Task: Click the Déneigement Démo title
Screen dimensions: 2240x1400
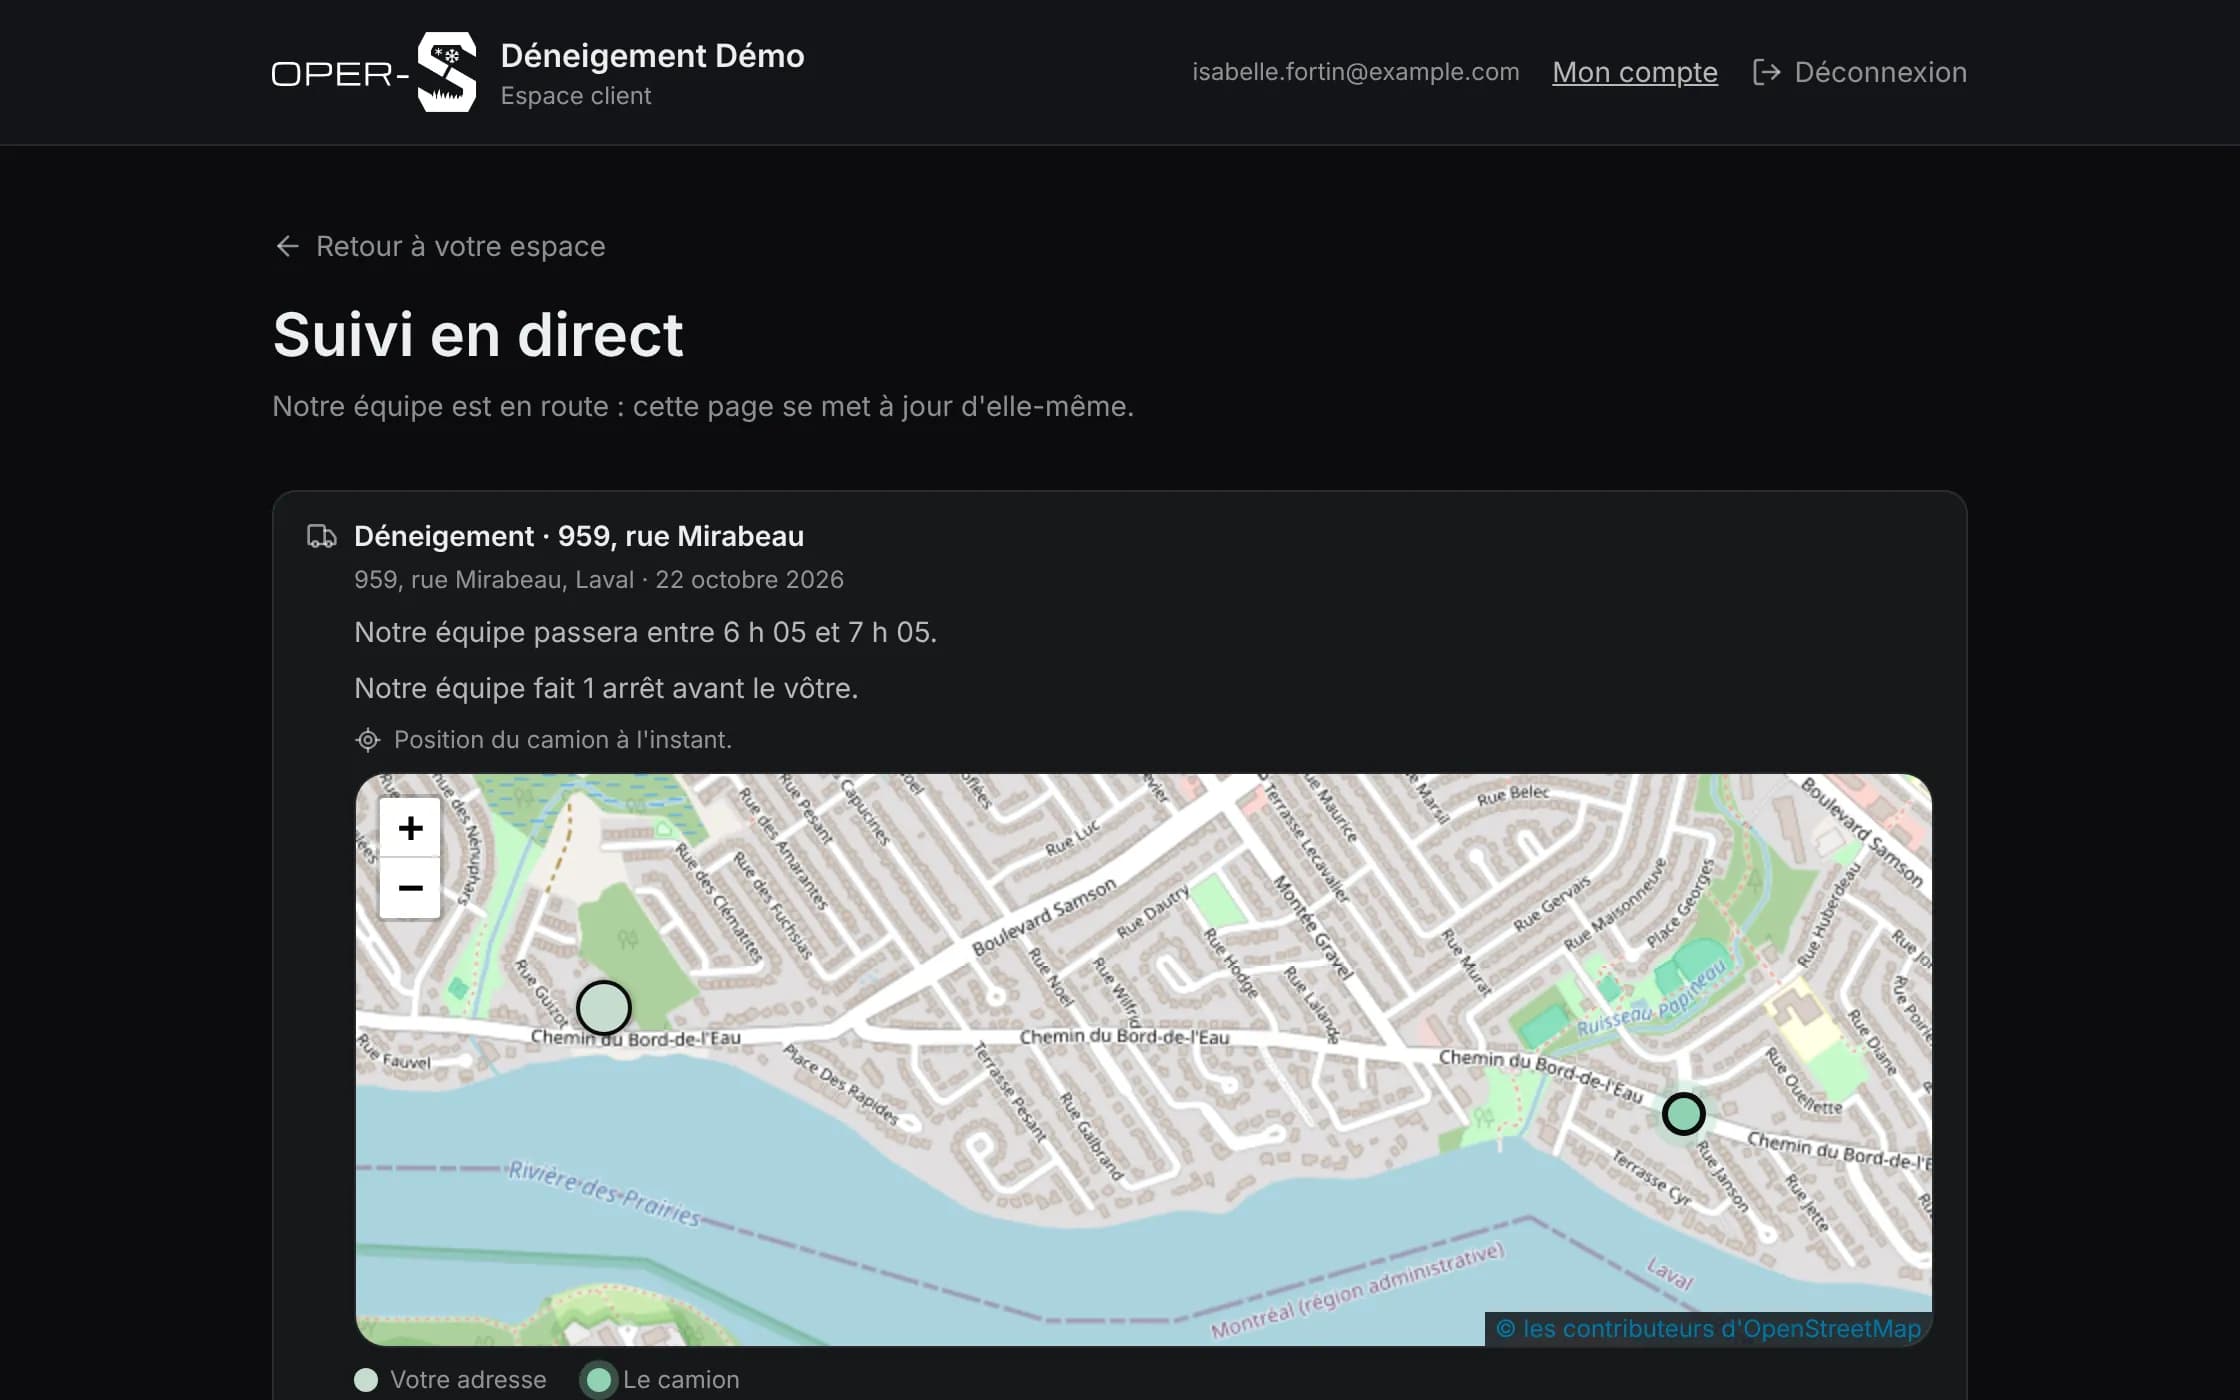Action: 652,56
